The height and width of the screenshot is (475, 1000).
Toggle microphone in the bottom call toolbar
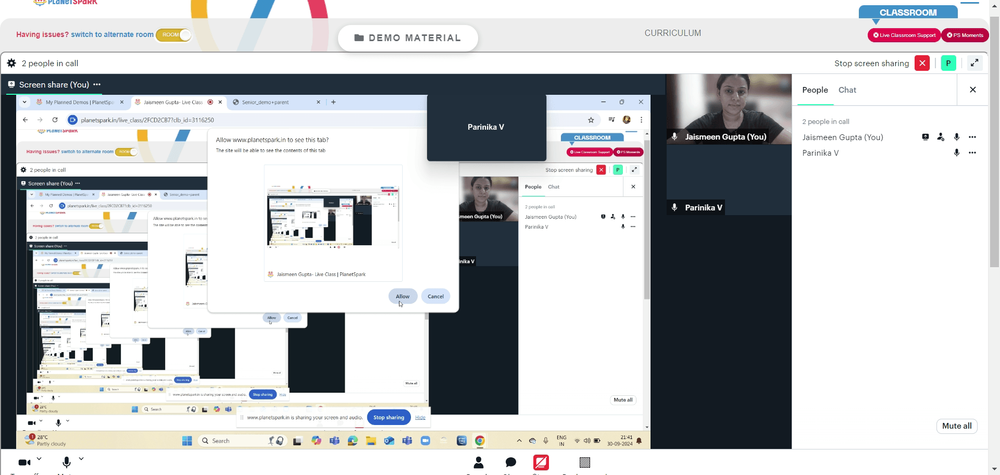66,462
